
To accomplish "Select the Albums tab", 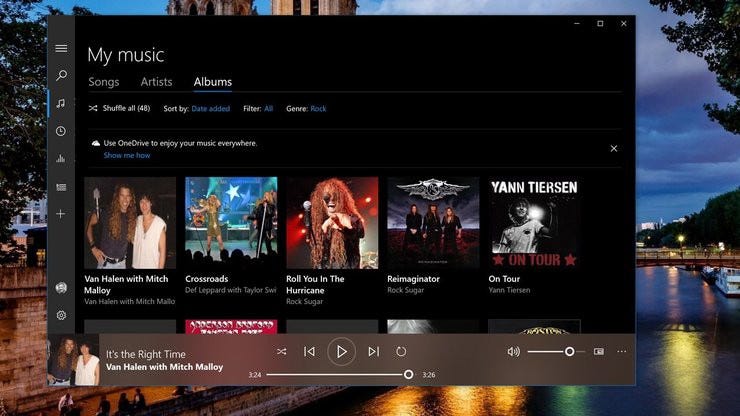I will [213, 82].
